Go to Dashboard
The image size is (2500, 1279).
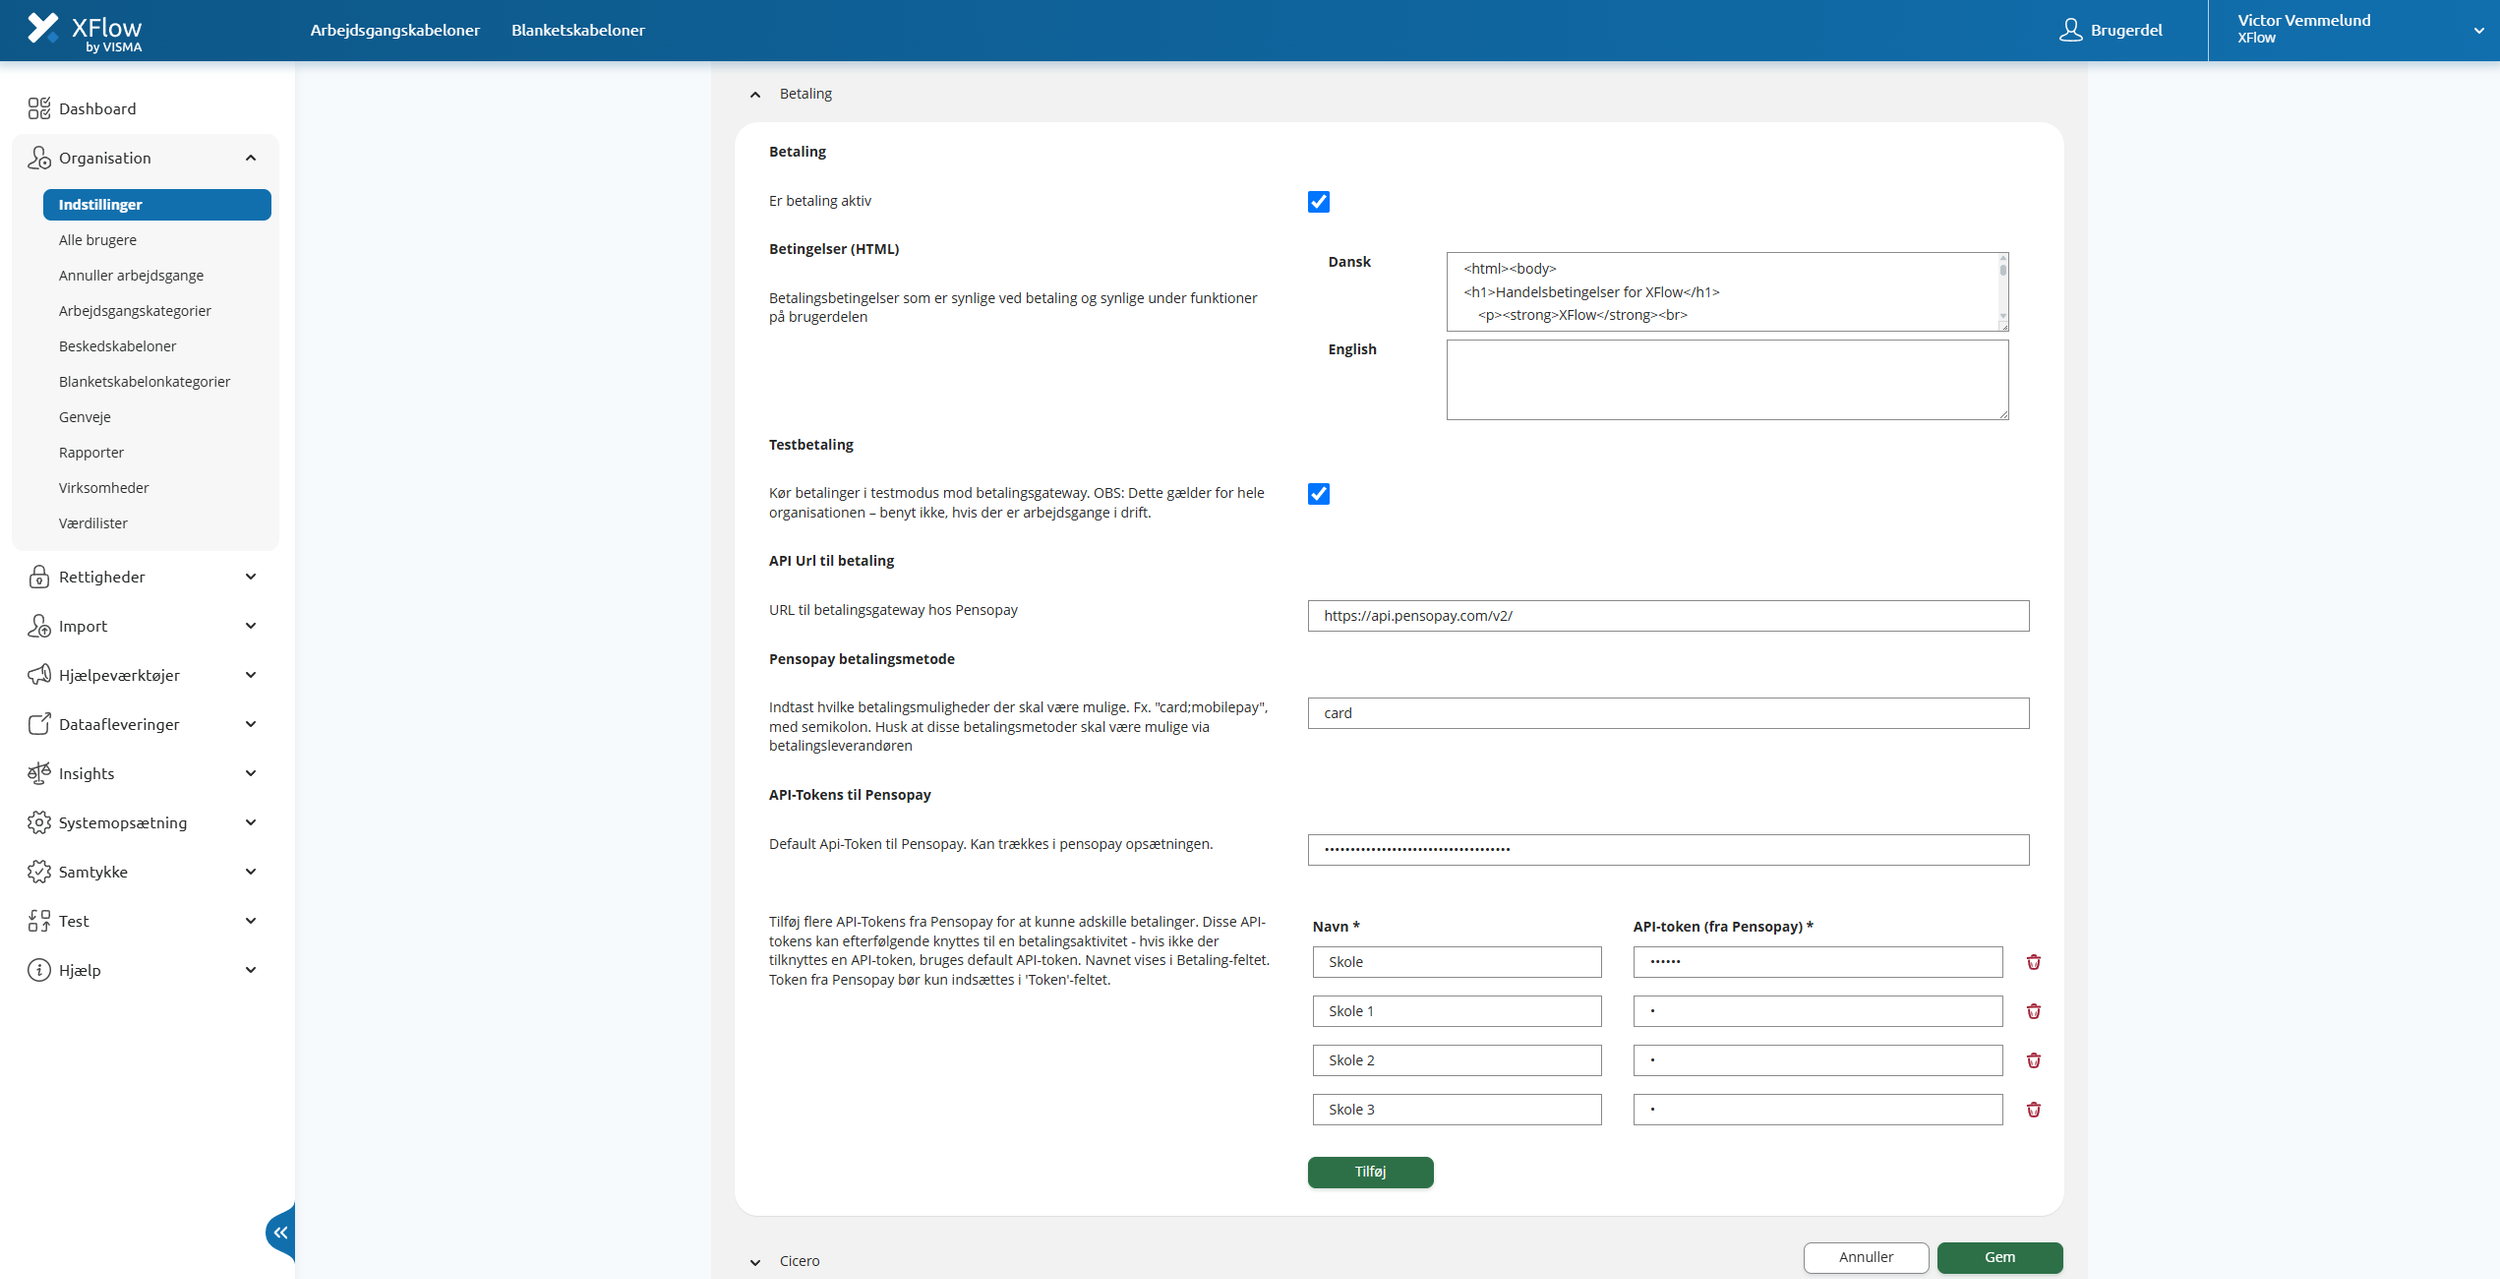(x=97, y=108)
